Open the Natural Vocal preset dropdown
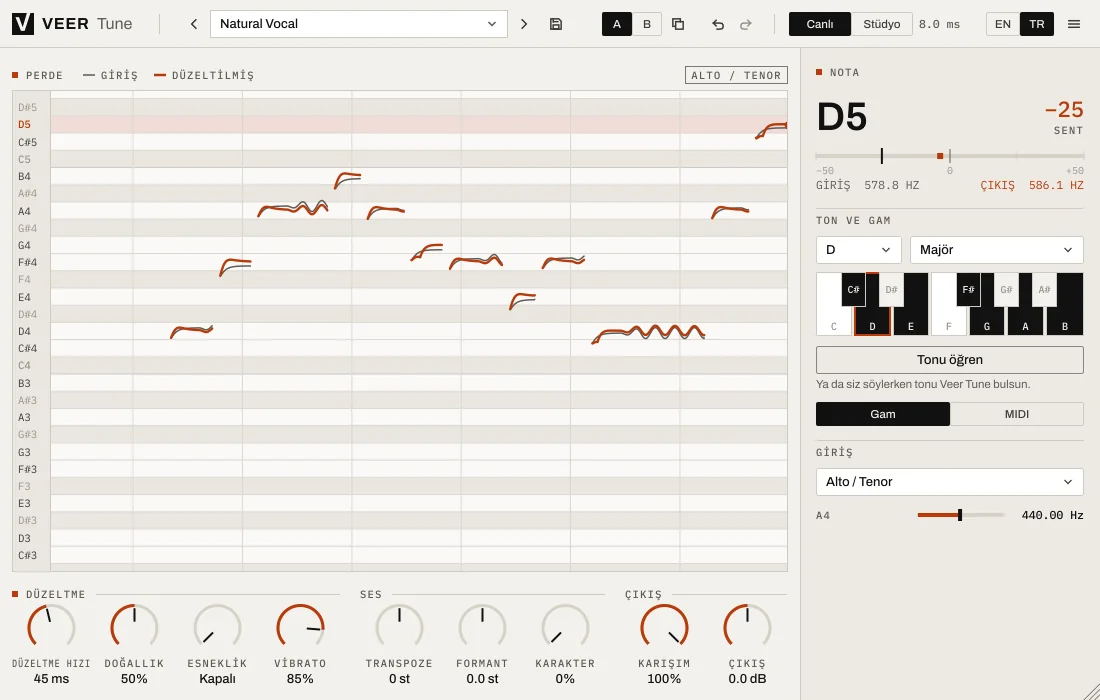The height and width of the screenshot is (700, 1100). click(358, 24)
